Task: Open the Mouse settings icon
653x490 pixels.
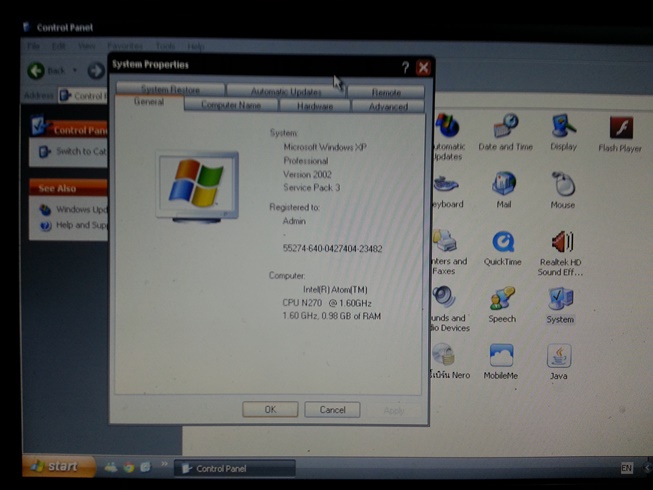Action: (x=563, y=185)
